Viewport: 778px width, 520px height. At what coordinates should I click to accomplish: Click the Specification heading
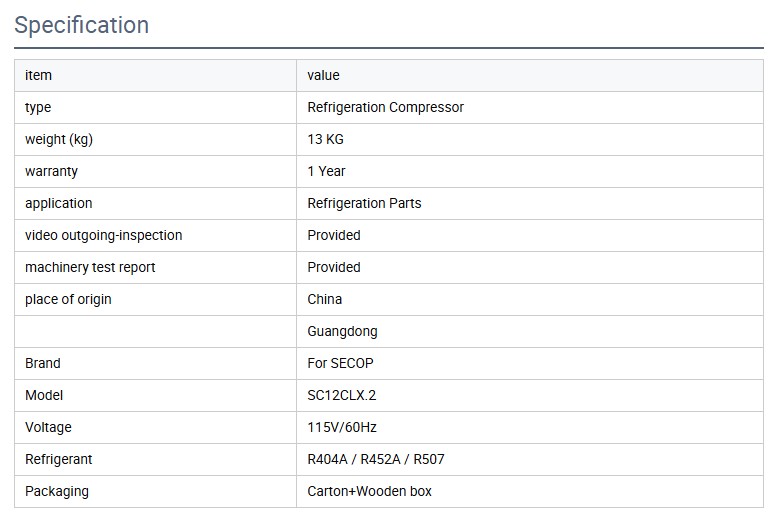pyautogui.click(x=82, y=25)
